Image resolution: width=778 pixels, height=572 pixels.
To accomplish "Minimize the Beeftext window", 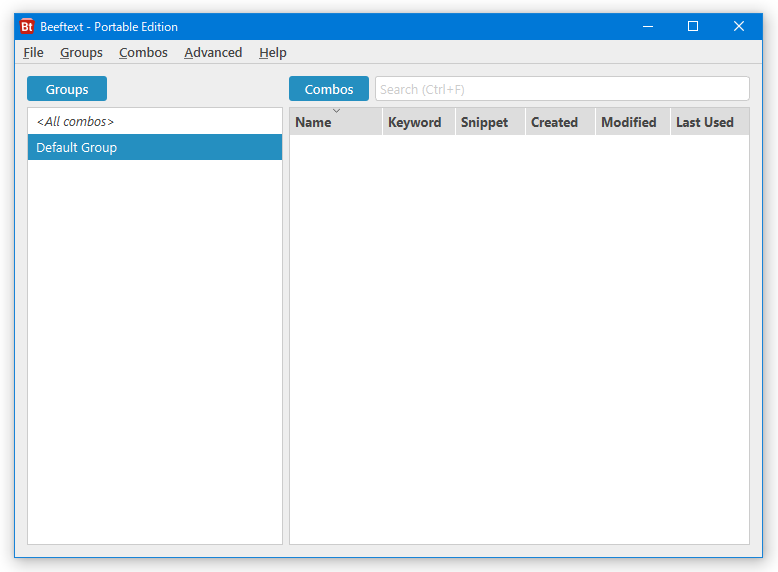I will pos(648,26).
